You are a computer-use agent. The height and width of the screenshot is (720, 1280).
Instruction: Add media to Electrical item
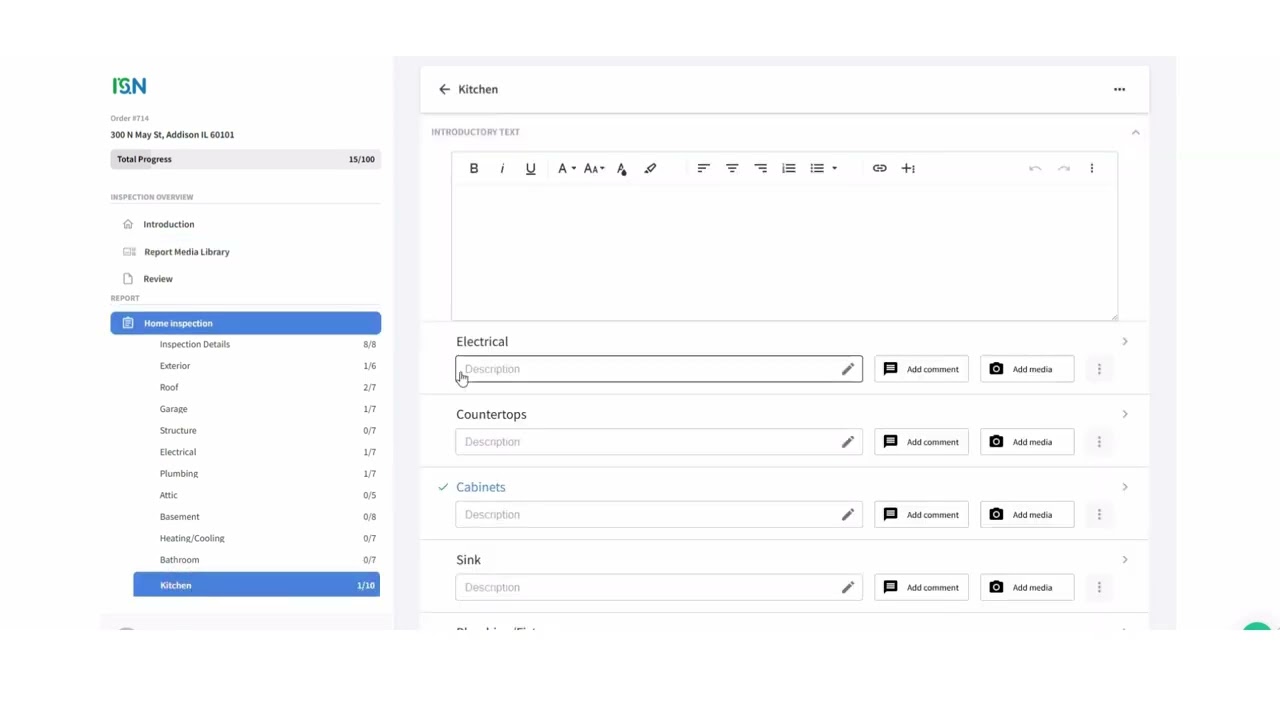click(1027, 369)
